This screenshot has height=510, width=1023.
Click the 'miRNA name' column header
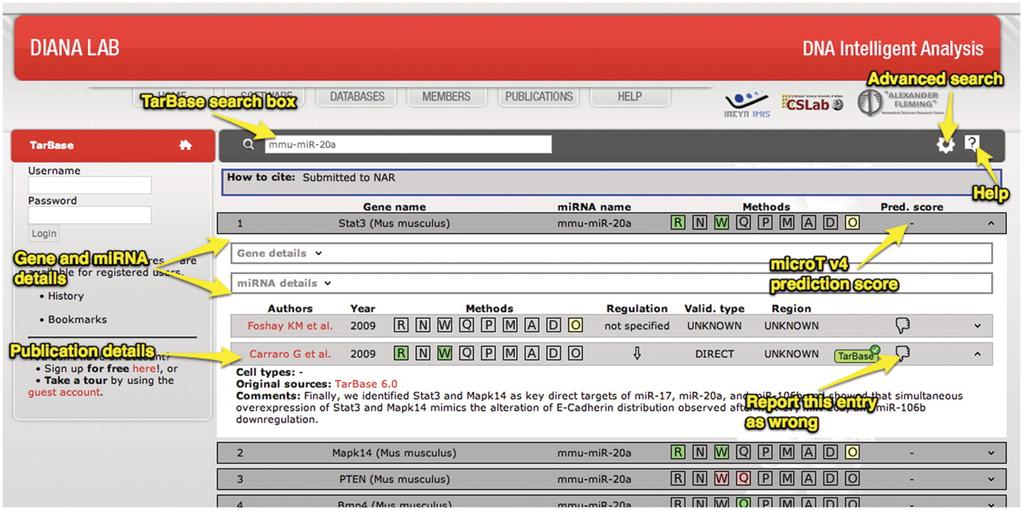tap(594, 207)
